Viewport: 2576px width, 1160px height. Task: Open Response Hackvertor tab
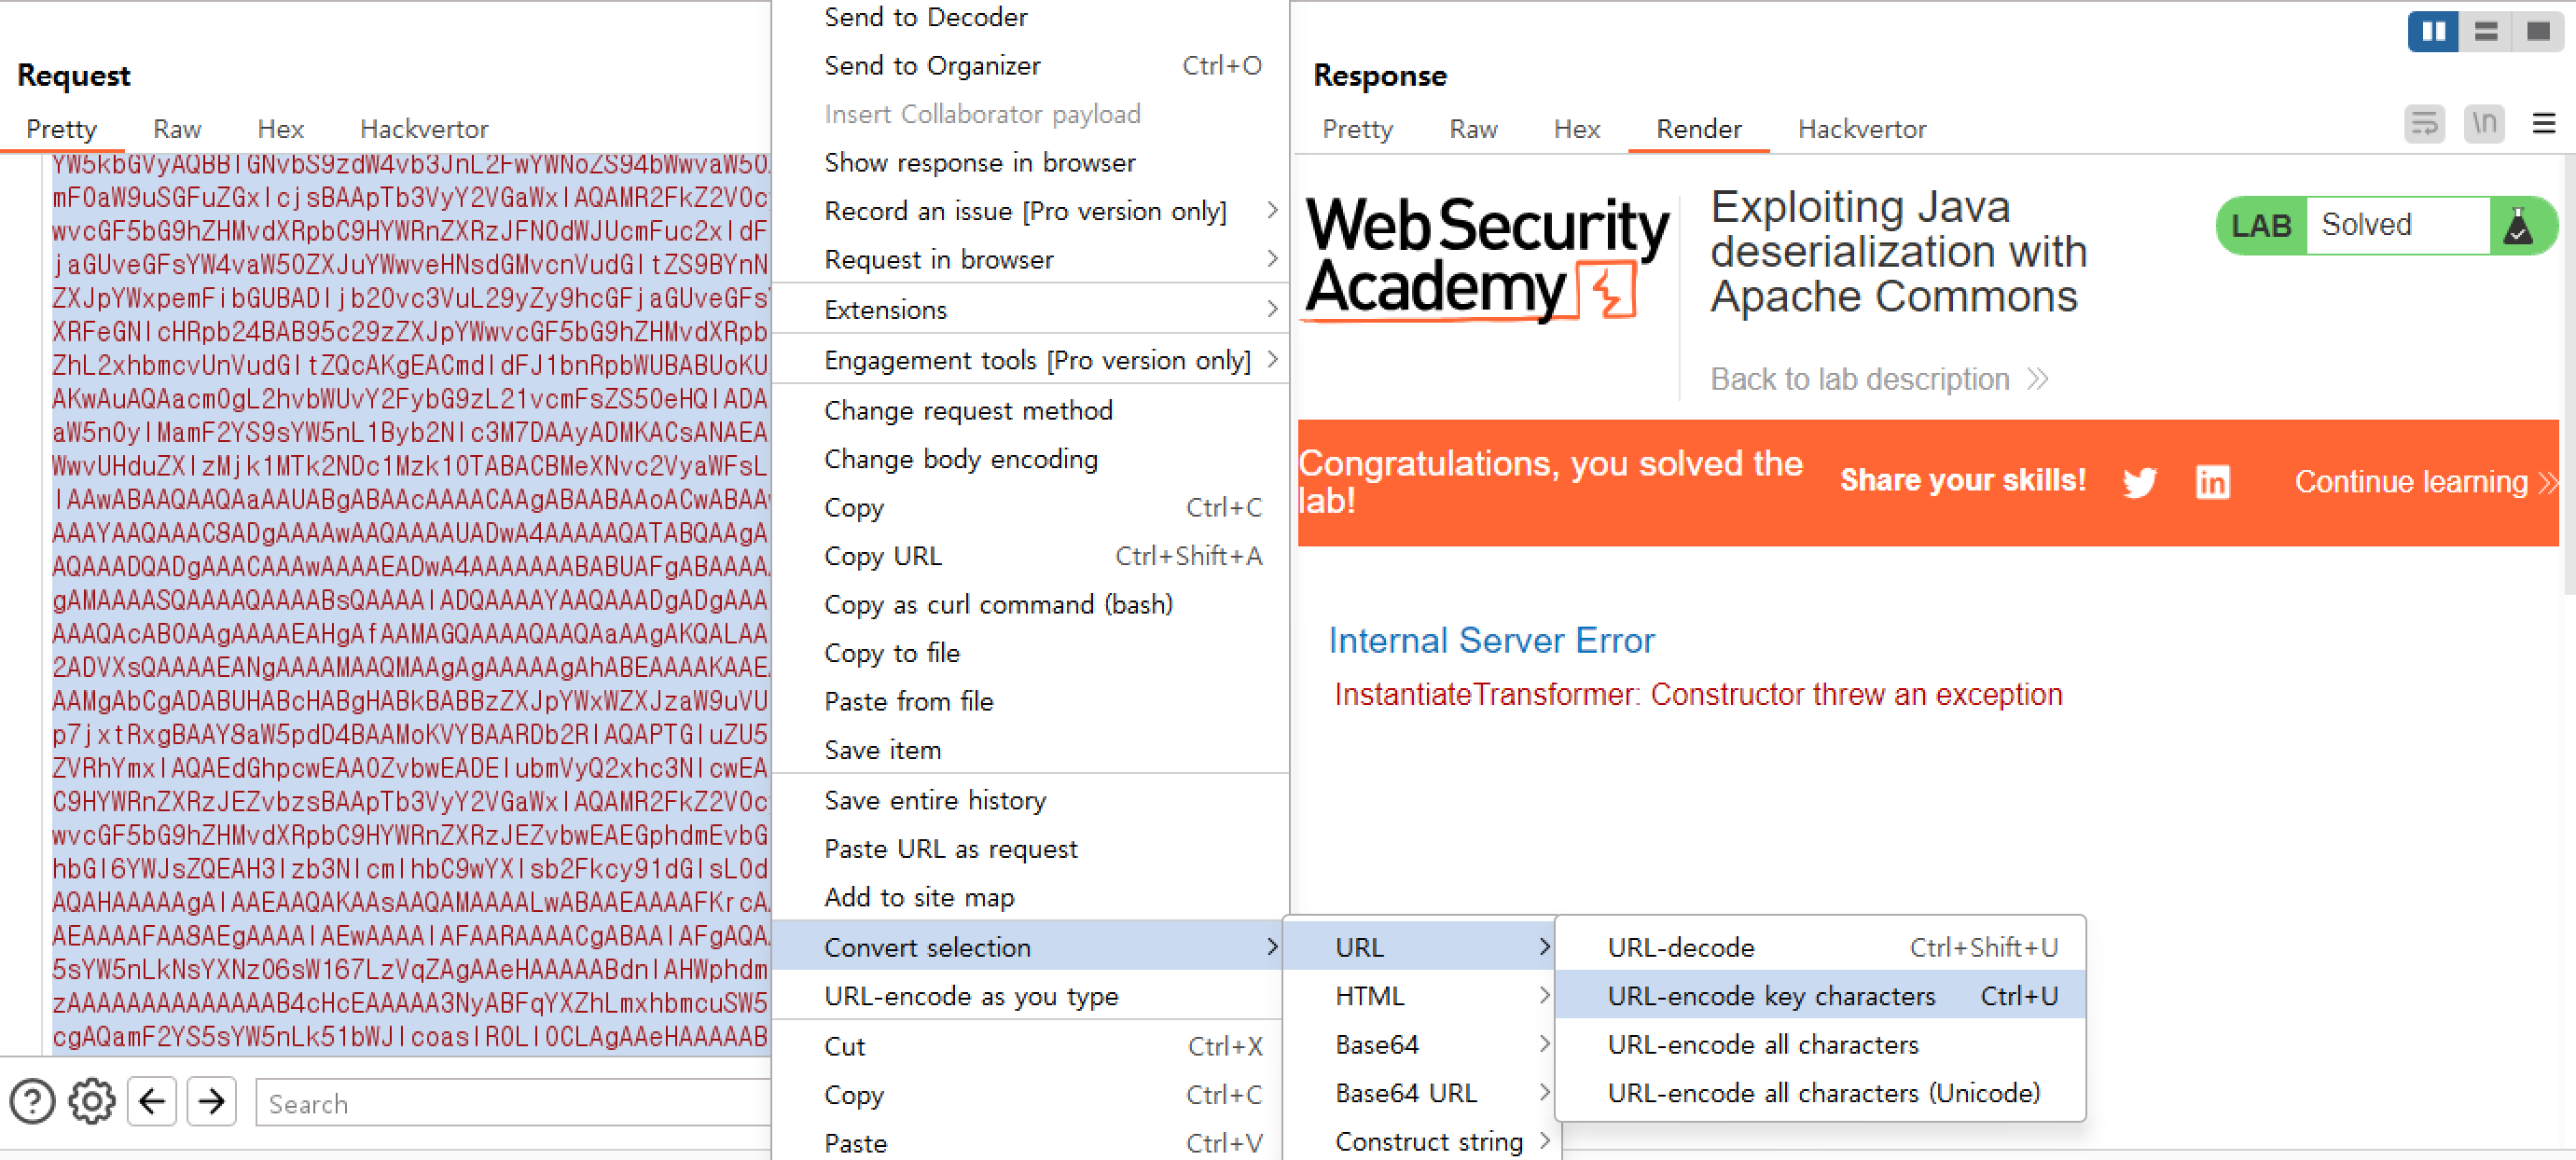(x=1862, y=129)
